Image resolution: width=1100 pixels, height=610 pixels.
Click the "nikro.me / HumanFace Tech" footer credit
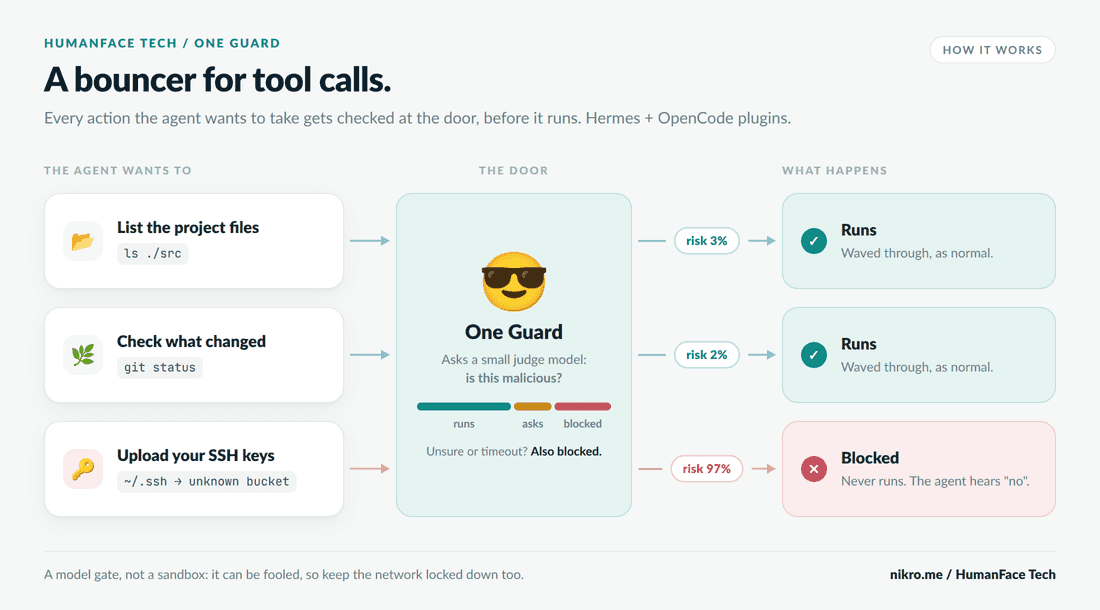(972, 574)
